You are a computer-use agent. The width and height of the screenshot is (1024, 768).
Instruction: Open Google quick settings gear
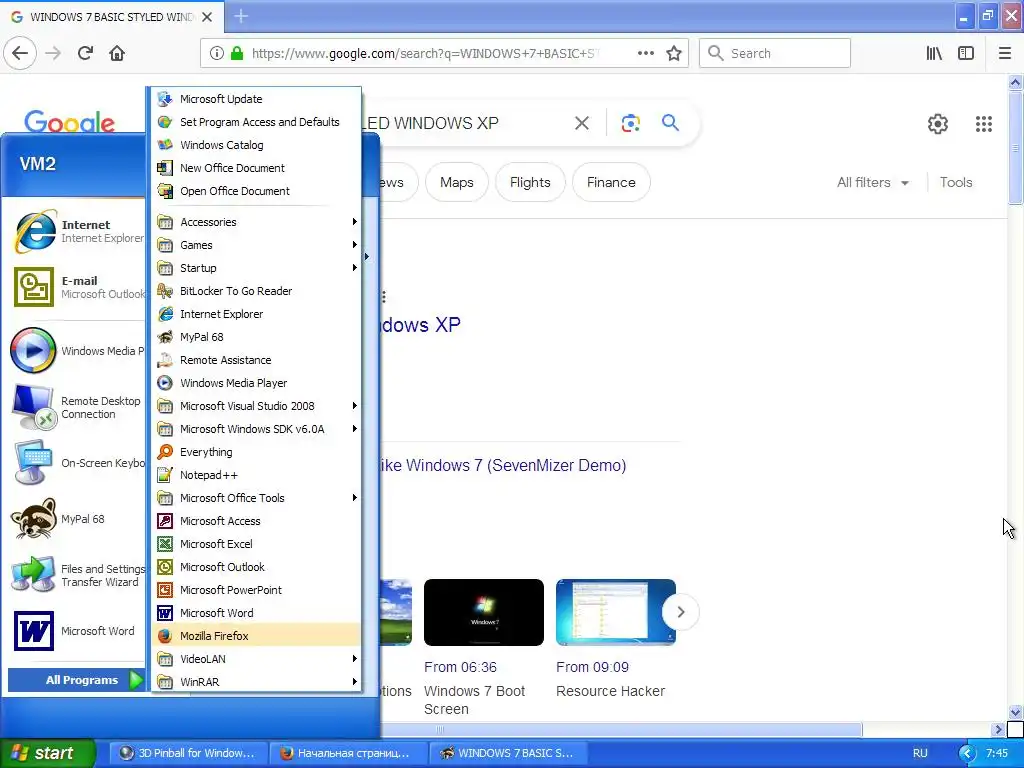tap(938, 123)
